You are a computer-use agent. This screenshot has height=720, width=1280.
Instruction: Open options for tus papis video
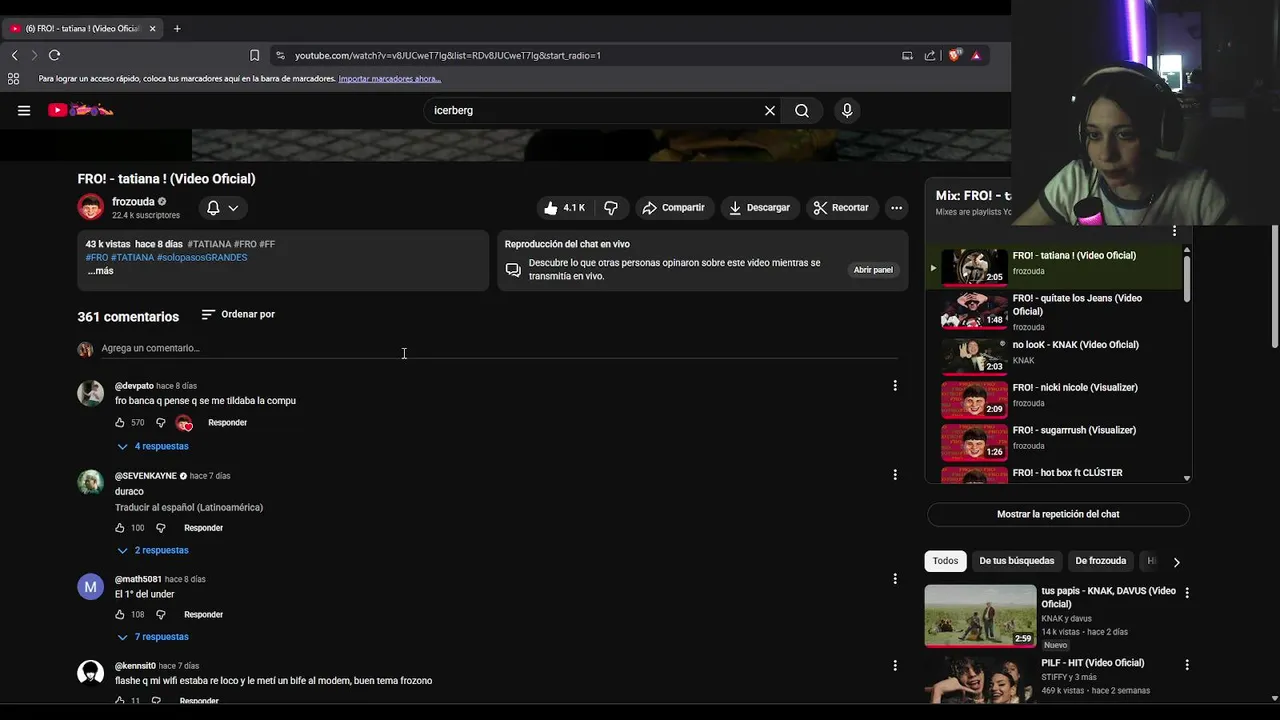point(1187,593)
